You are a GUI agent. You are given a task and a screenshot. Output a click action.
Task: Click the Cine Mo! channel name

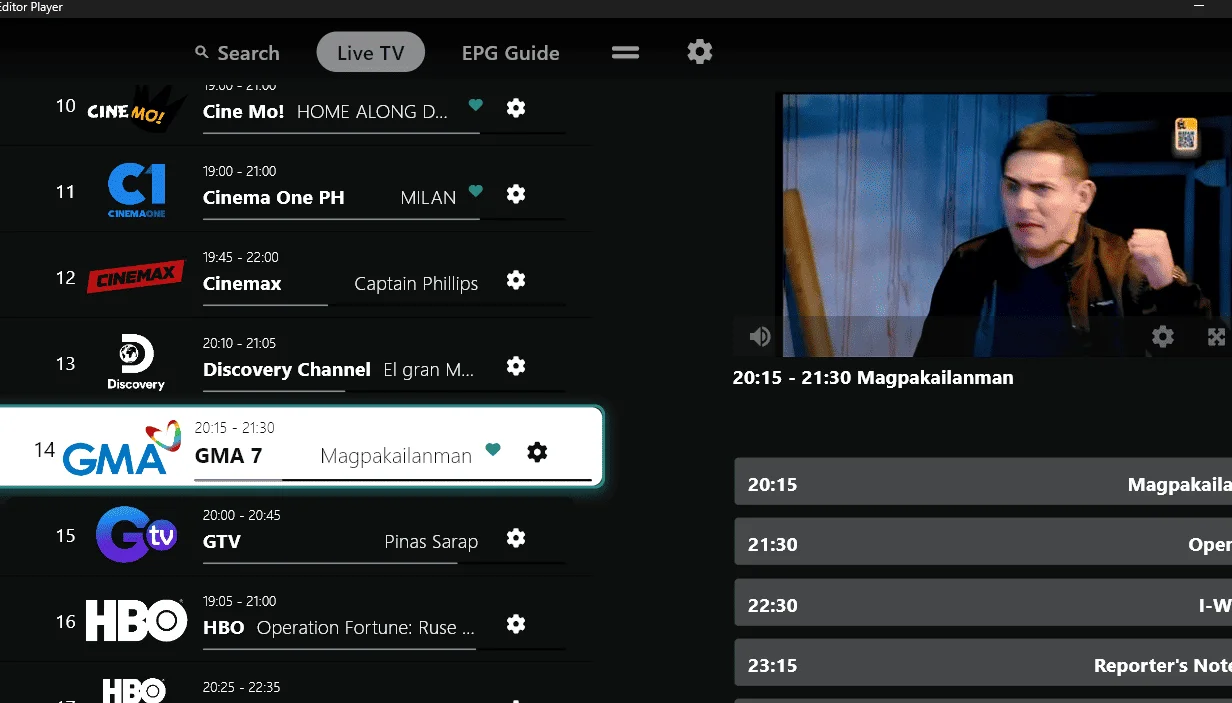coord(243,112)
